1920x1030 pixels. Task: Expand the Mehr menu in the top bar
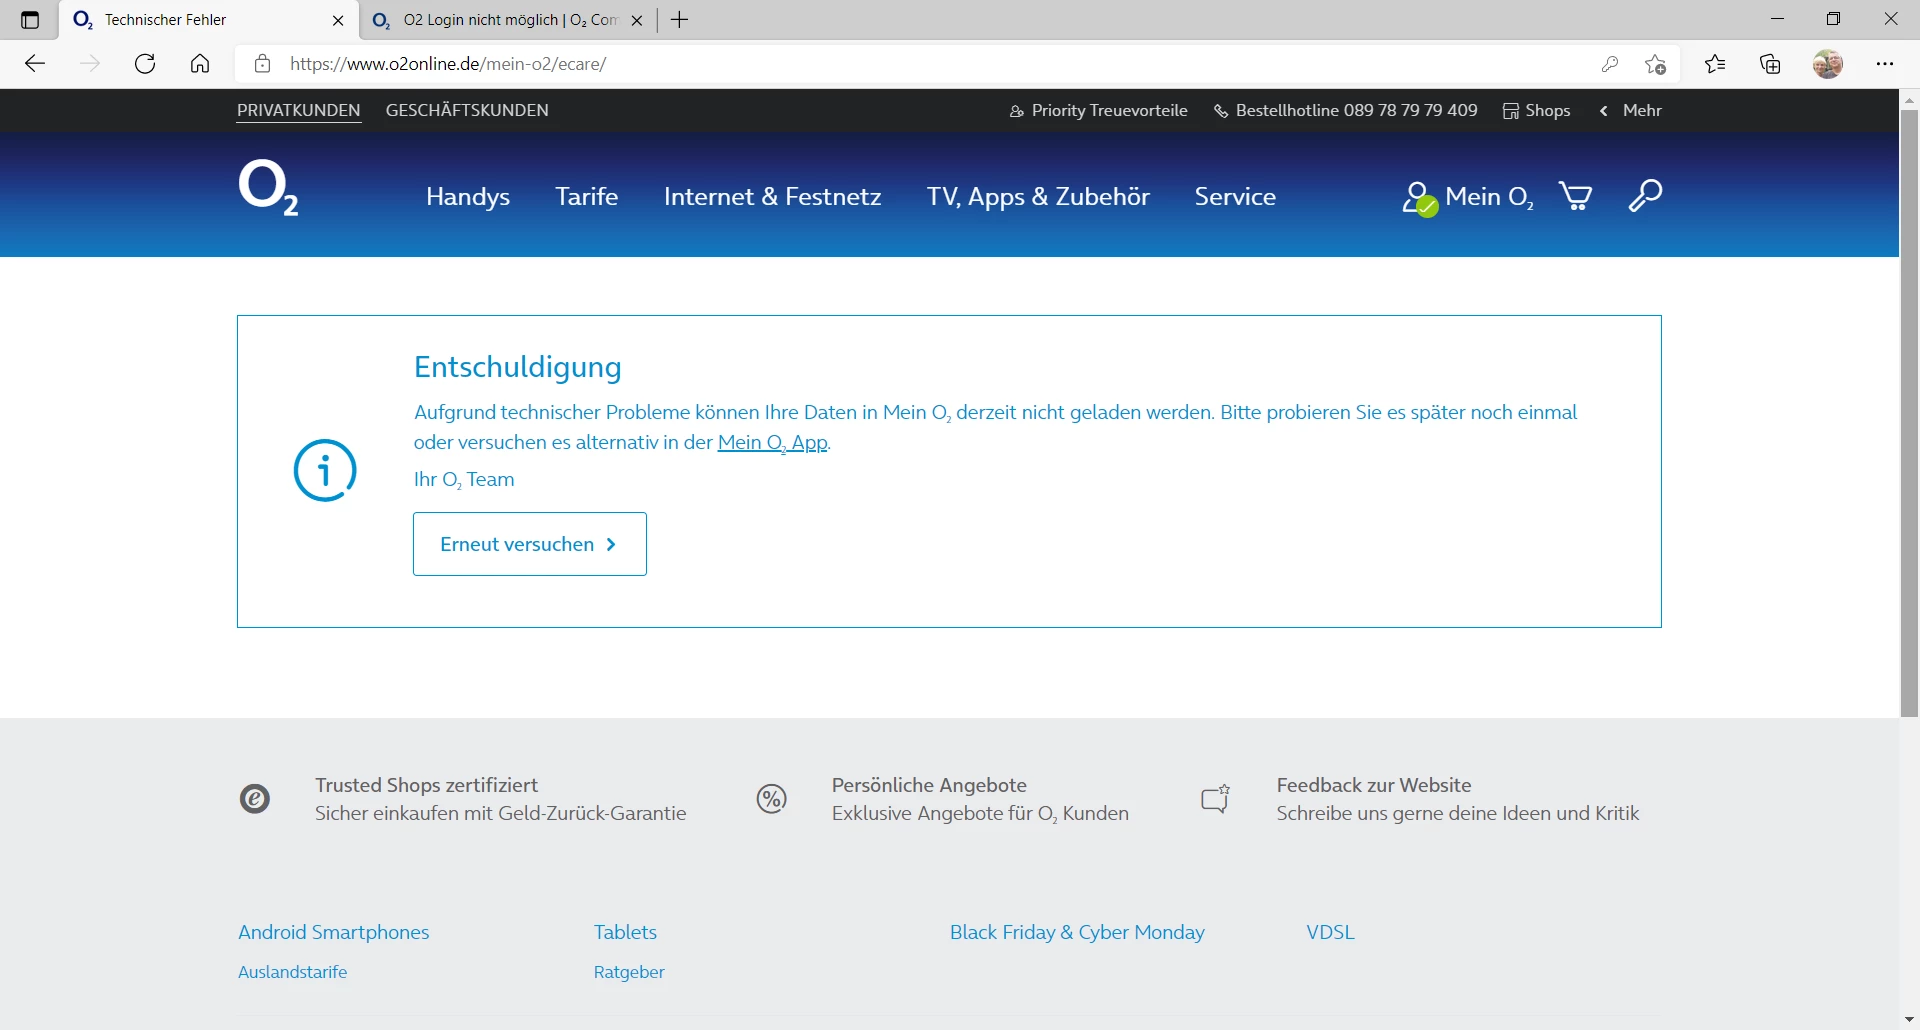[1631, 110]
